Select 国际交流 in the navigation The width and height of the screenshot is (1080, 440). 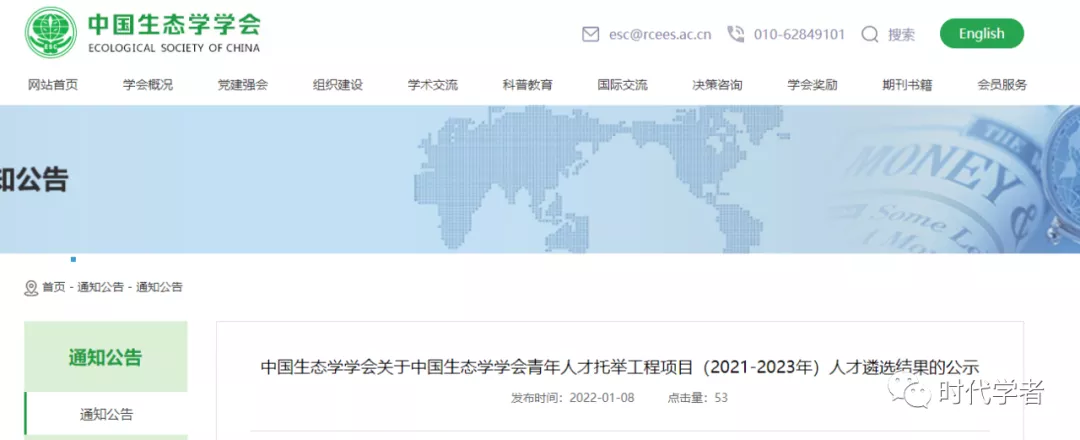pos(622,85)
